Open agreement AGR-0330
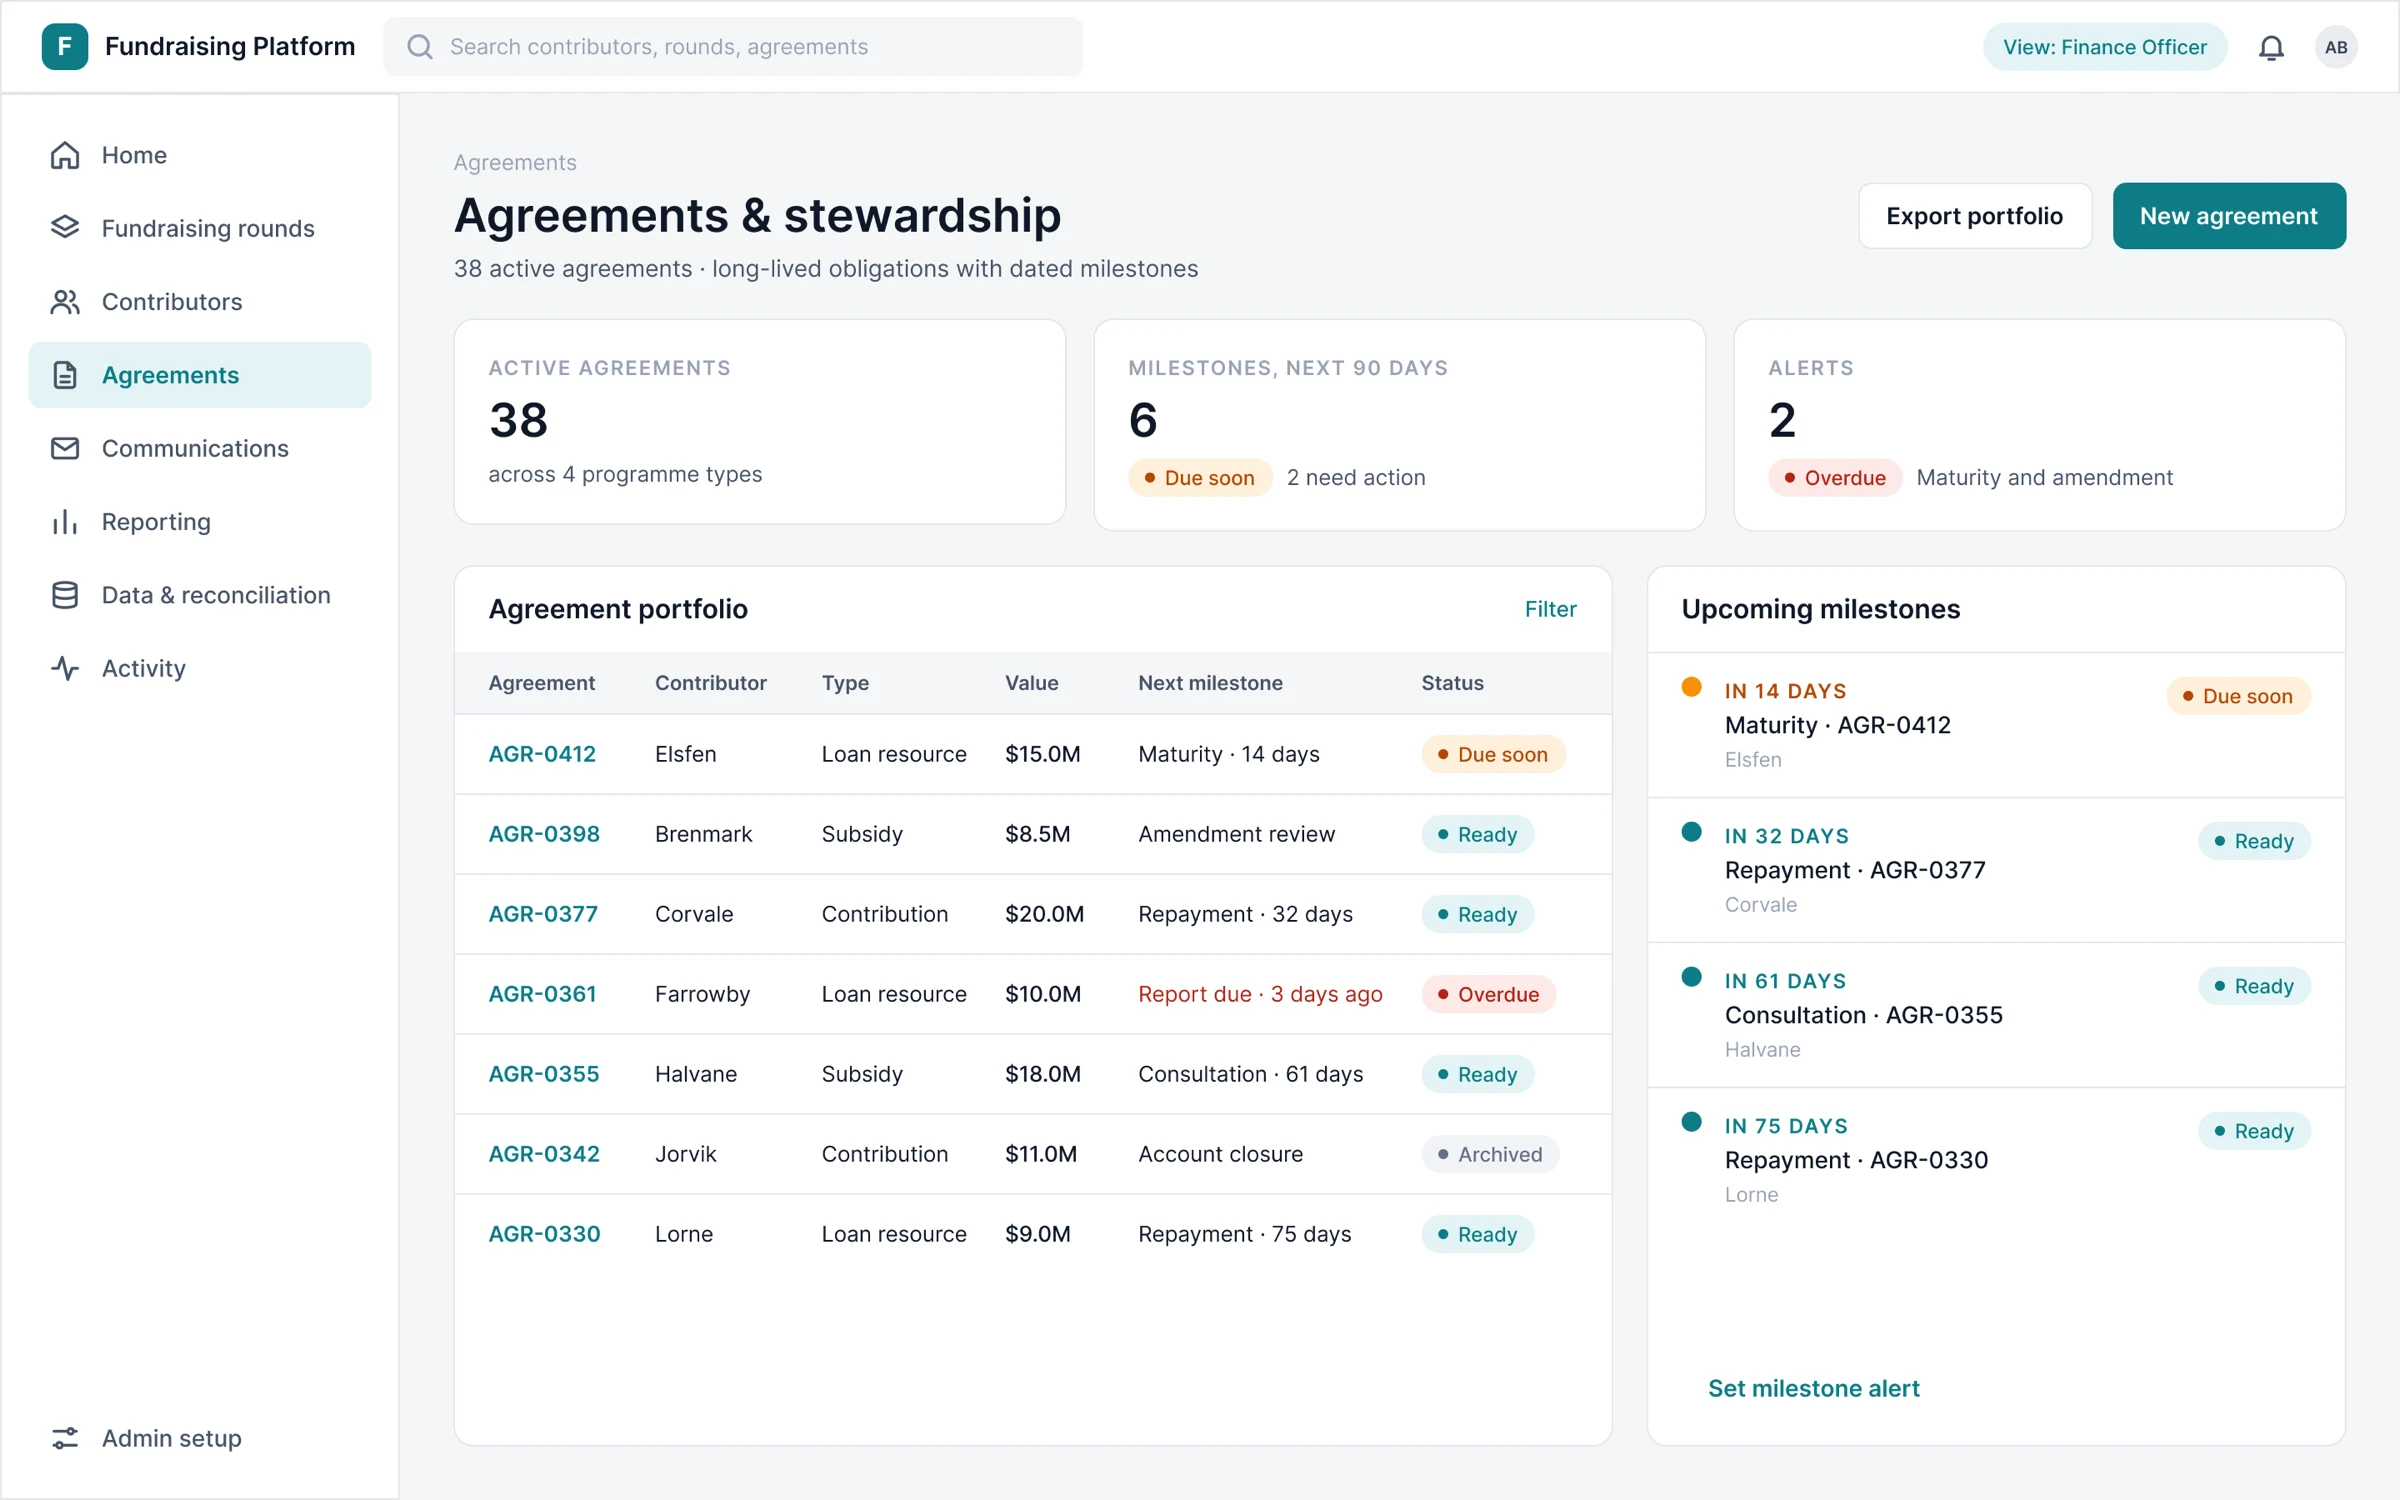 click(x=544, y=1234)
